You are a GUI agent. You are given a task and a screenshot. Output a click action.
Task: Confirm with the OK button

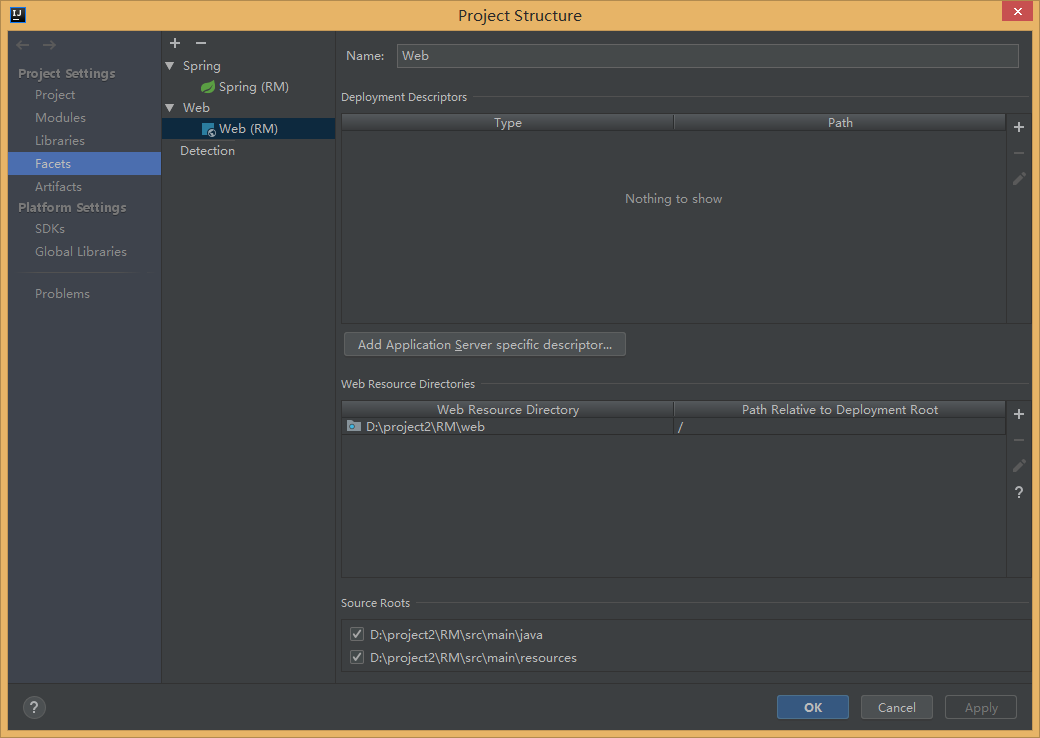[x=812, y=707]
